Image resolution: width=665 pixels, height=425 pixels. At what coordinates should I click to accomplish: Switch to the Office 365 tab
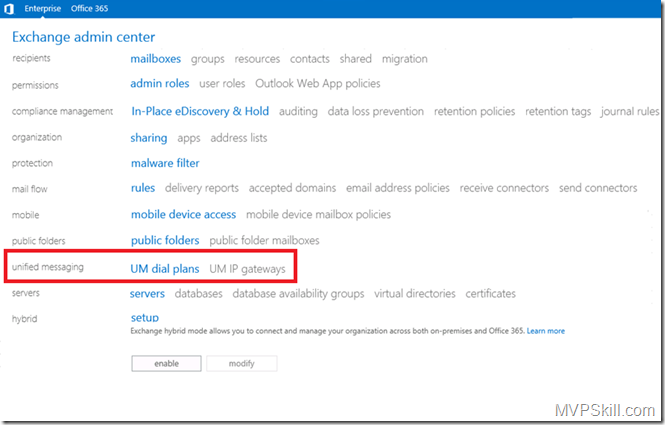pos(89,8)
